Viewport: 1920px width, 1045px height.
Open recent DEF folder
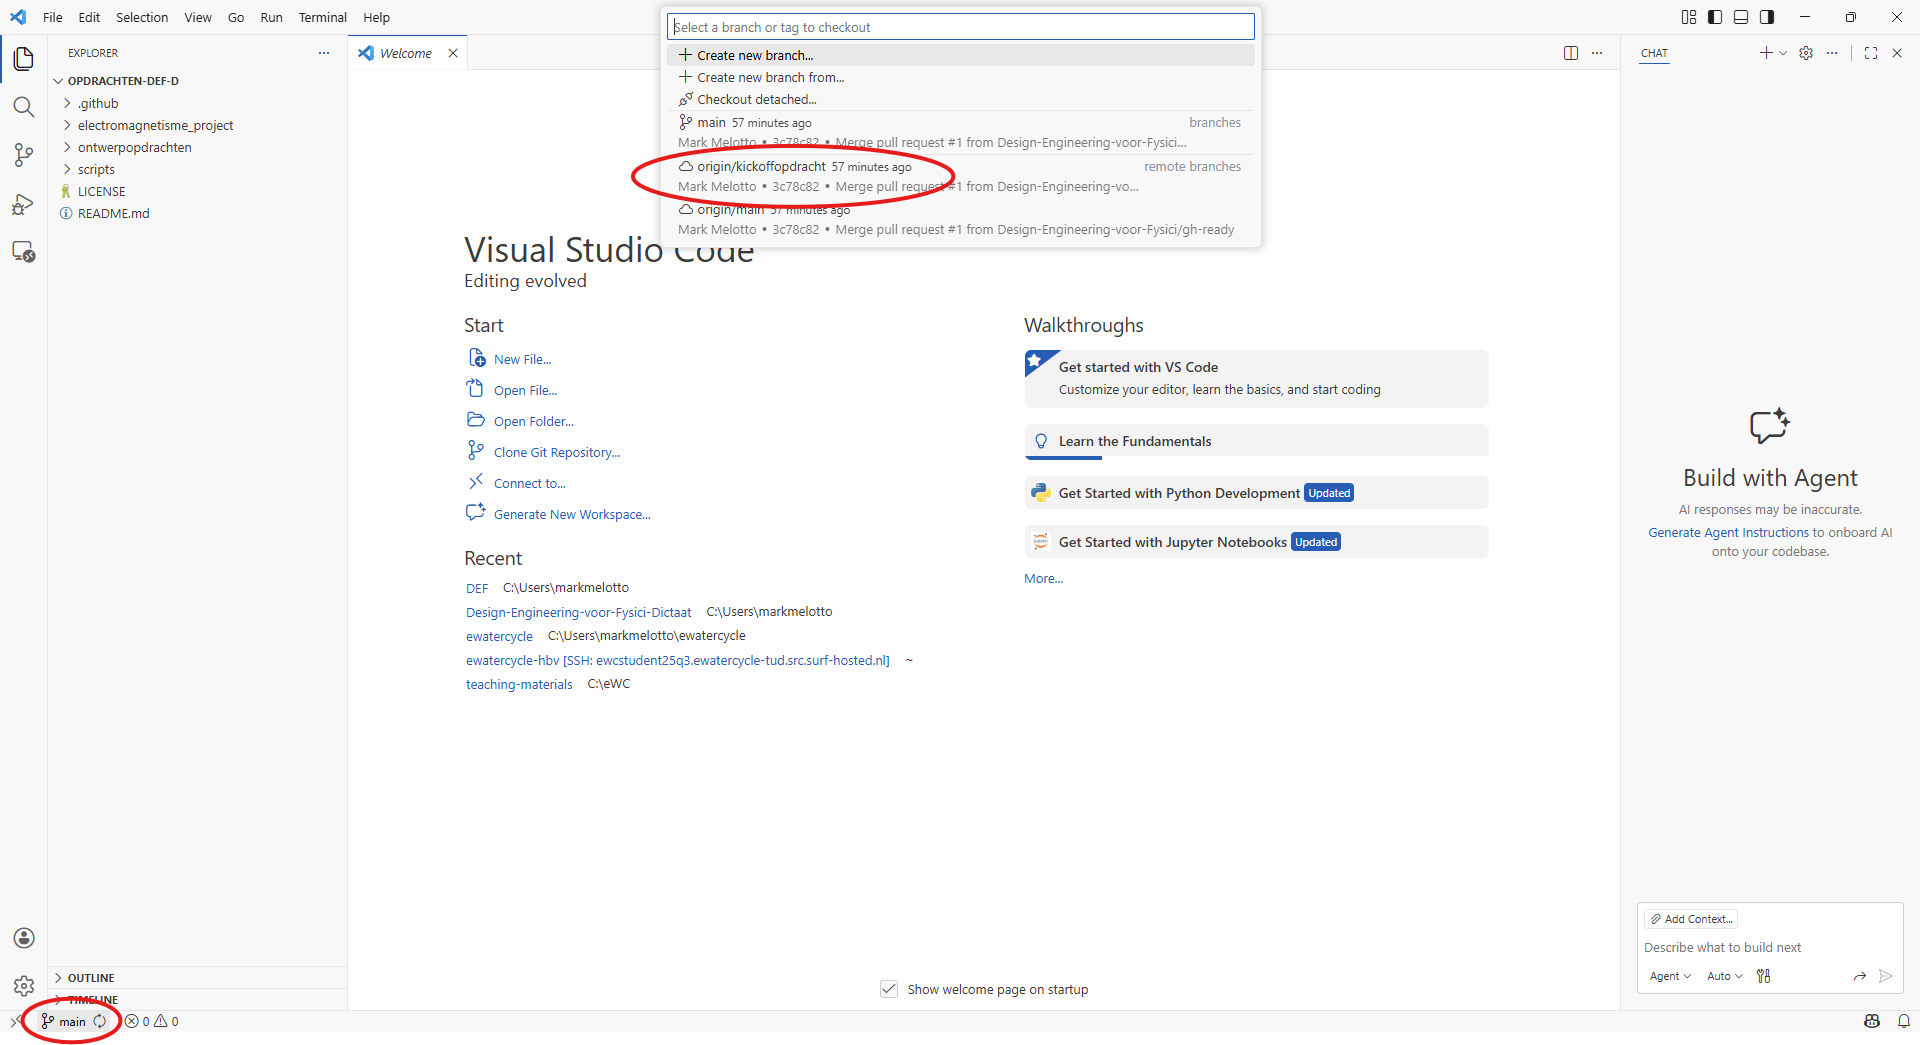pos(477,588)
